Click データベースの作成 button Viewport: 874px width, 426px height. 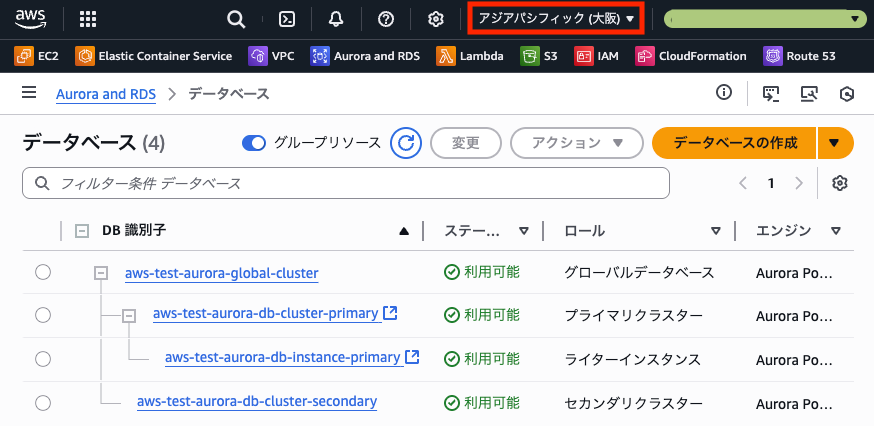pyautogui.click(x=735, y=143)
